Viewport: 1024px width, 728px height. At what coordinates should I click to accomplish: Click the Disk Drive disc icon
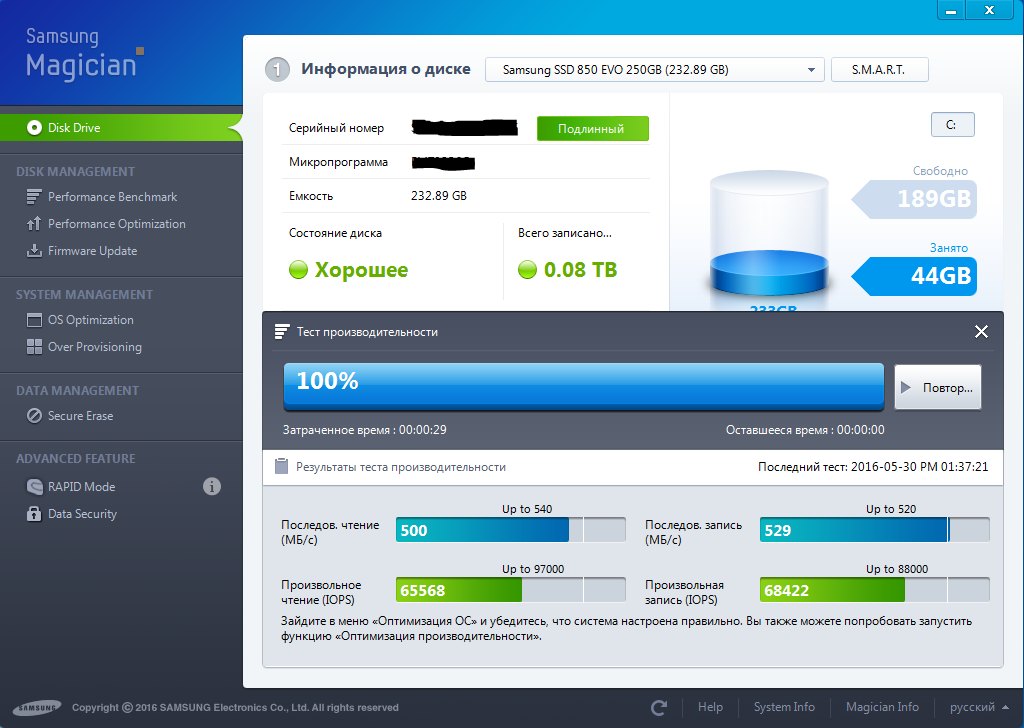tap(34, 127)
